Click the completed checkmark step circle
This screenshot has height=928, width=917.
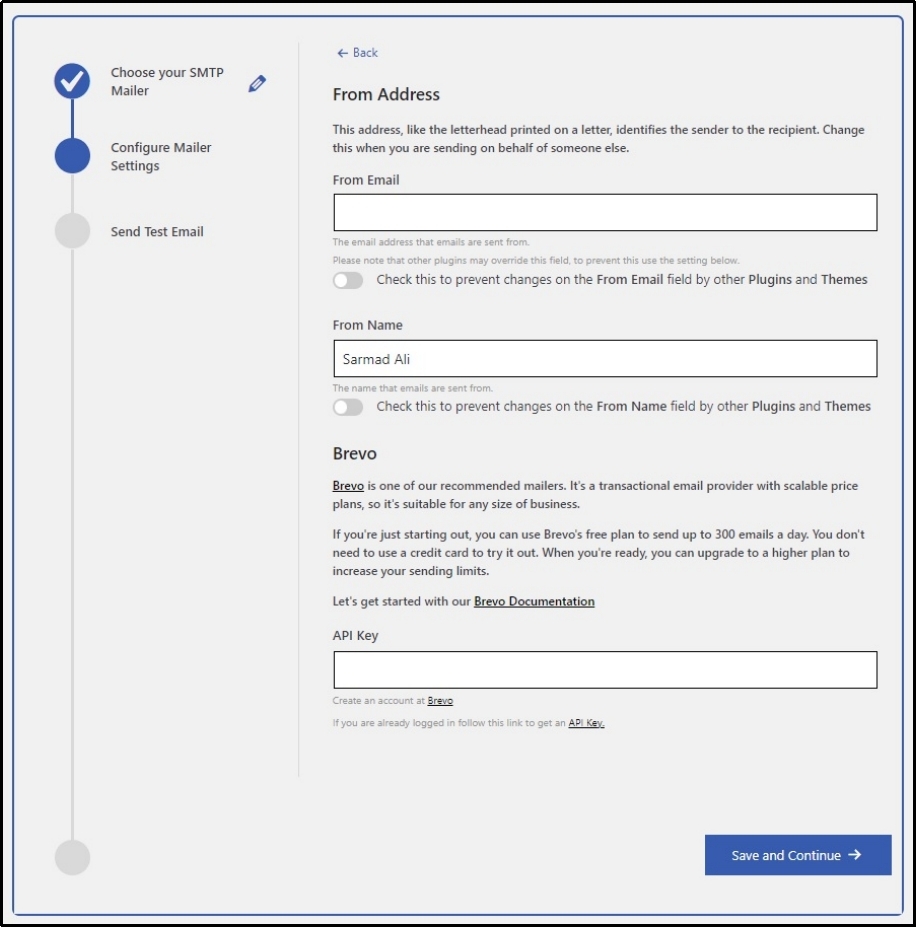[x=72, y=81]
